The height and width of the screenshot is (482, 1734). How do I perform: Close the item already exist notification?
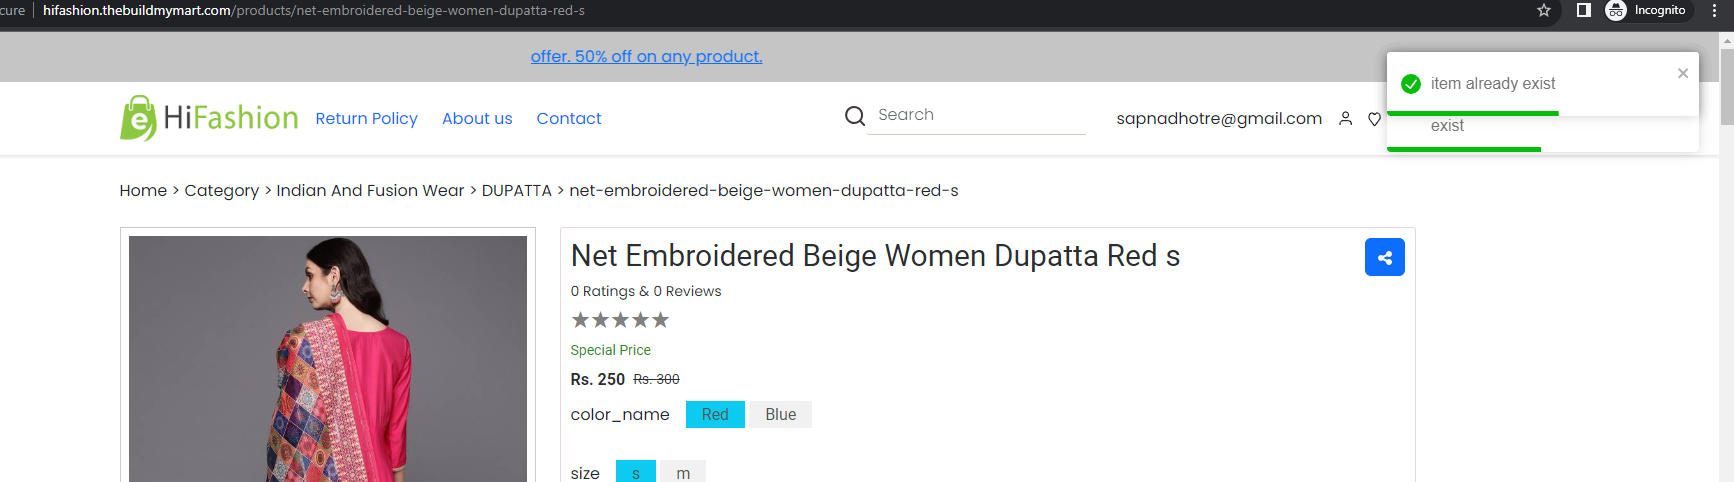click(x=1683, y=73)
